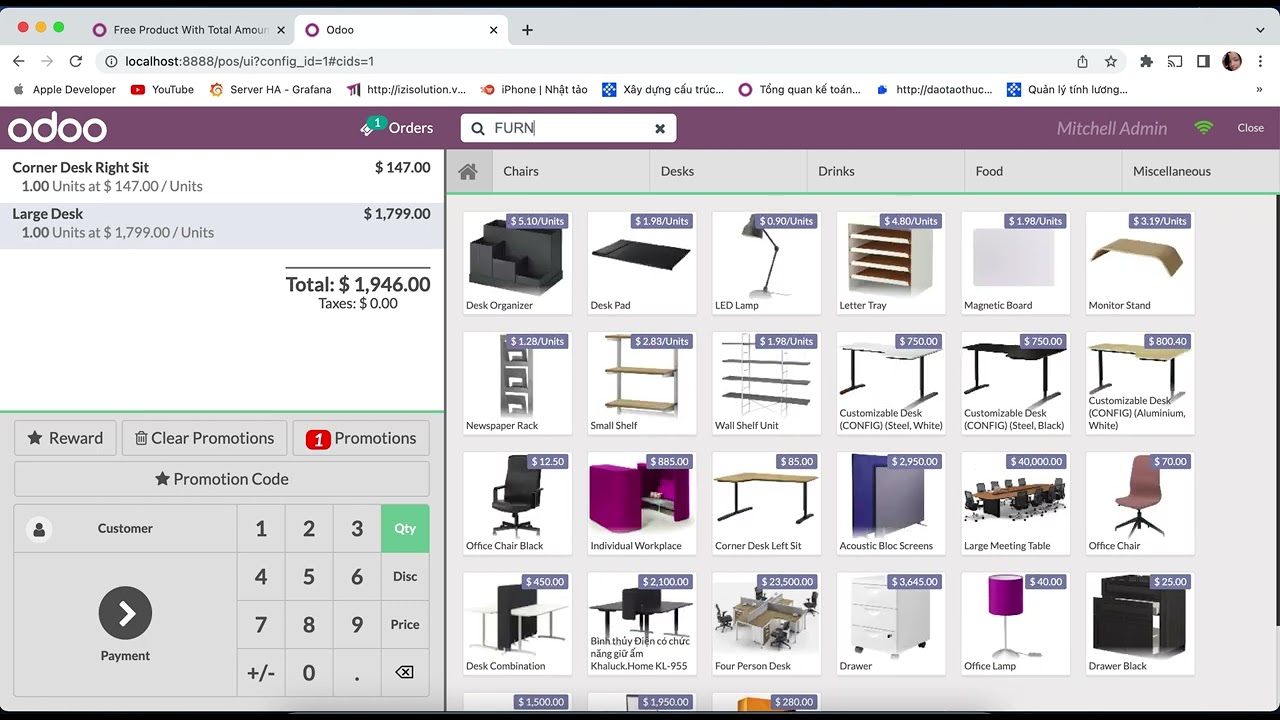Add LED Lamp product

766,263
